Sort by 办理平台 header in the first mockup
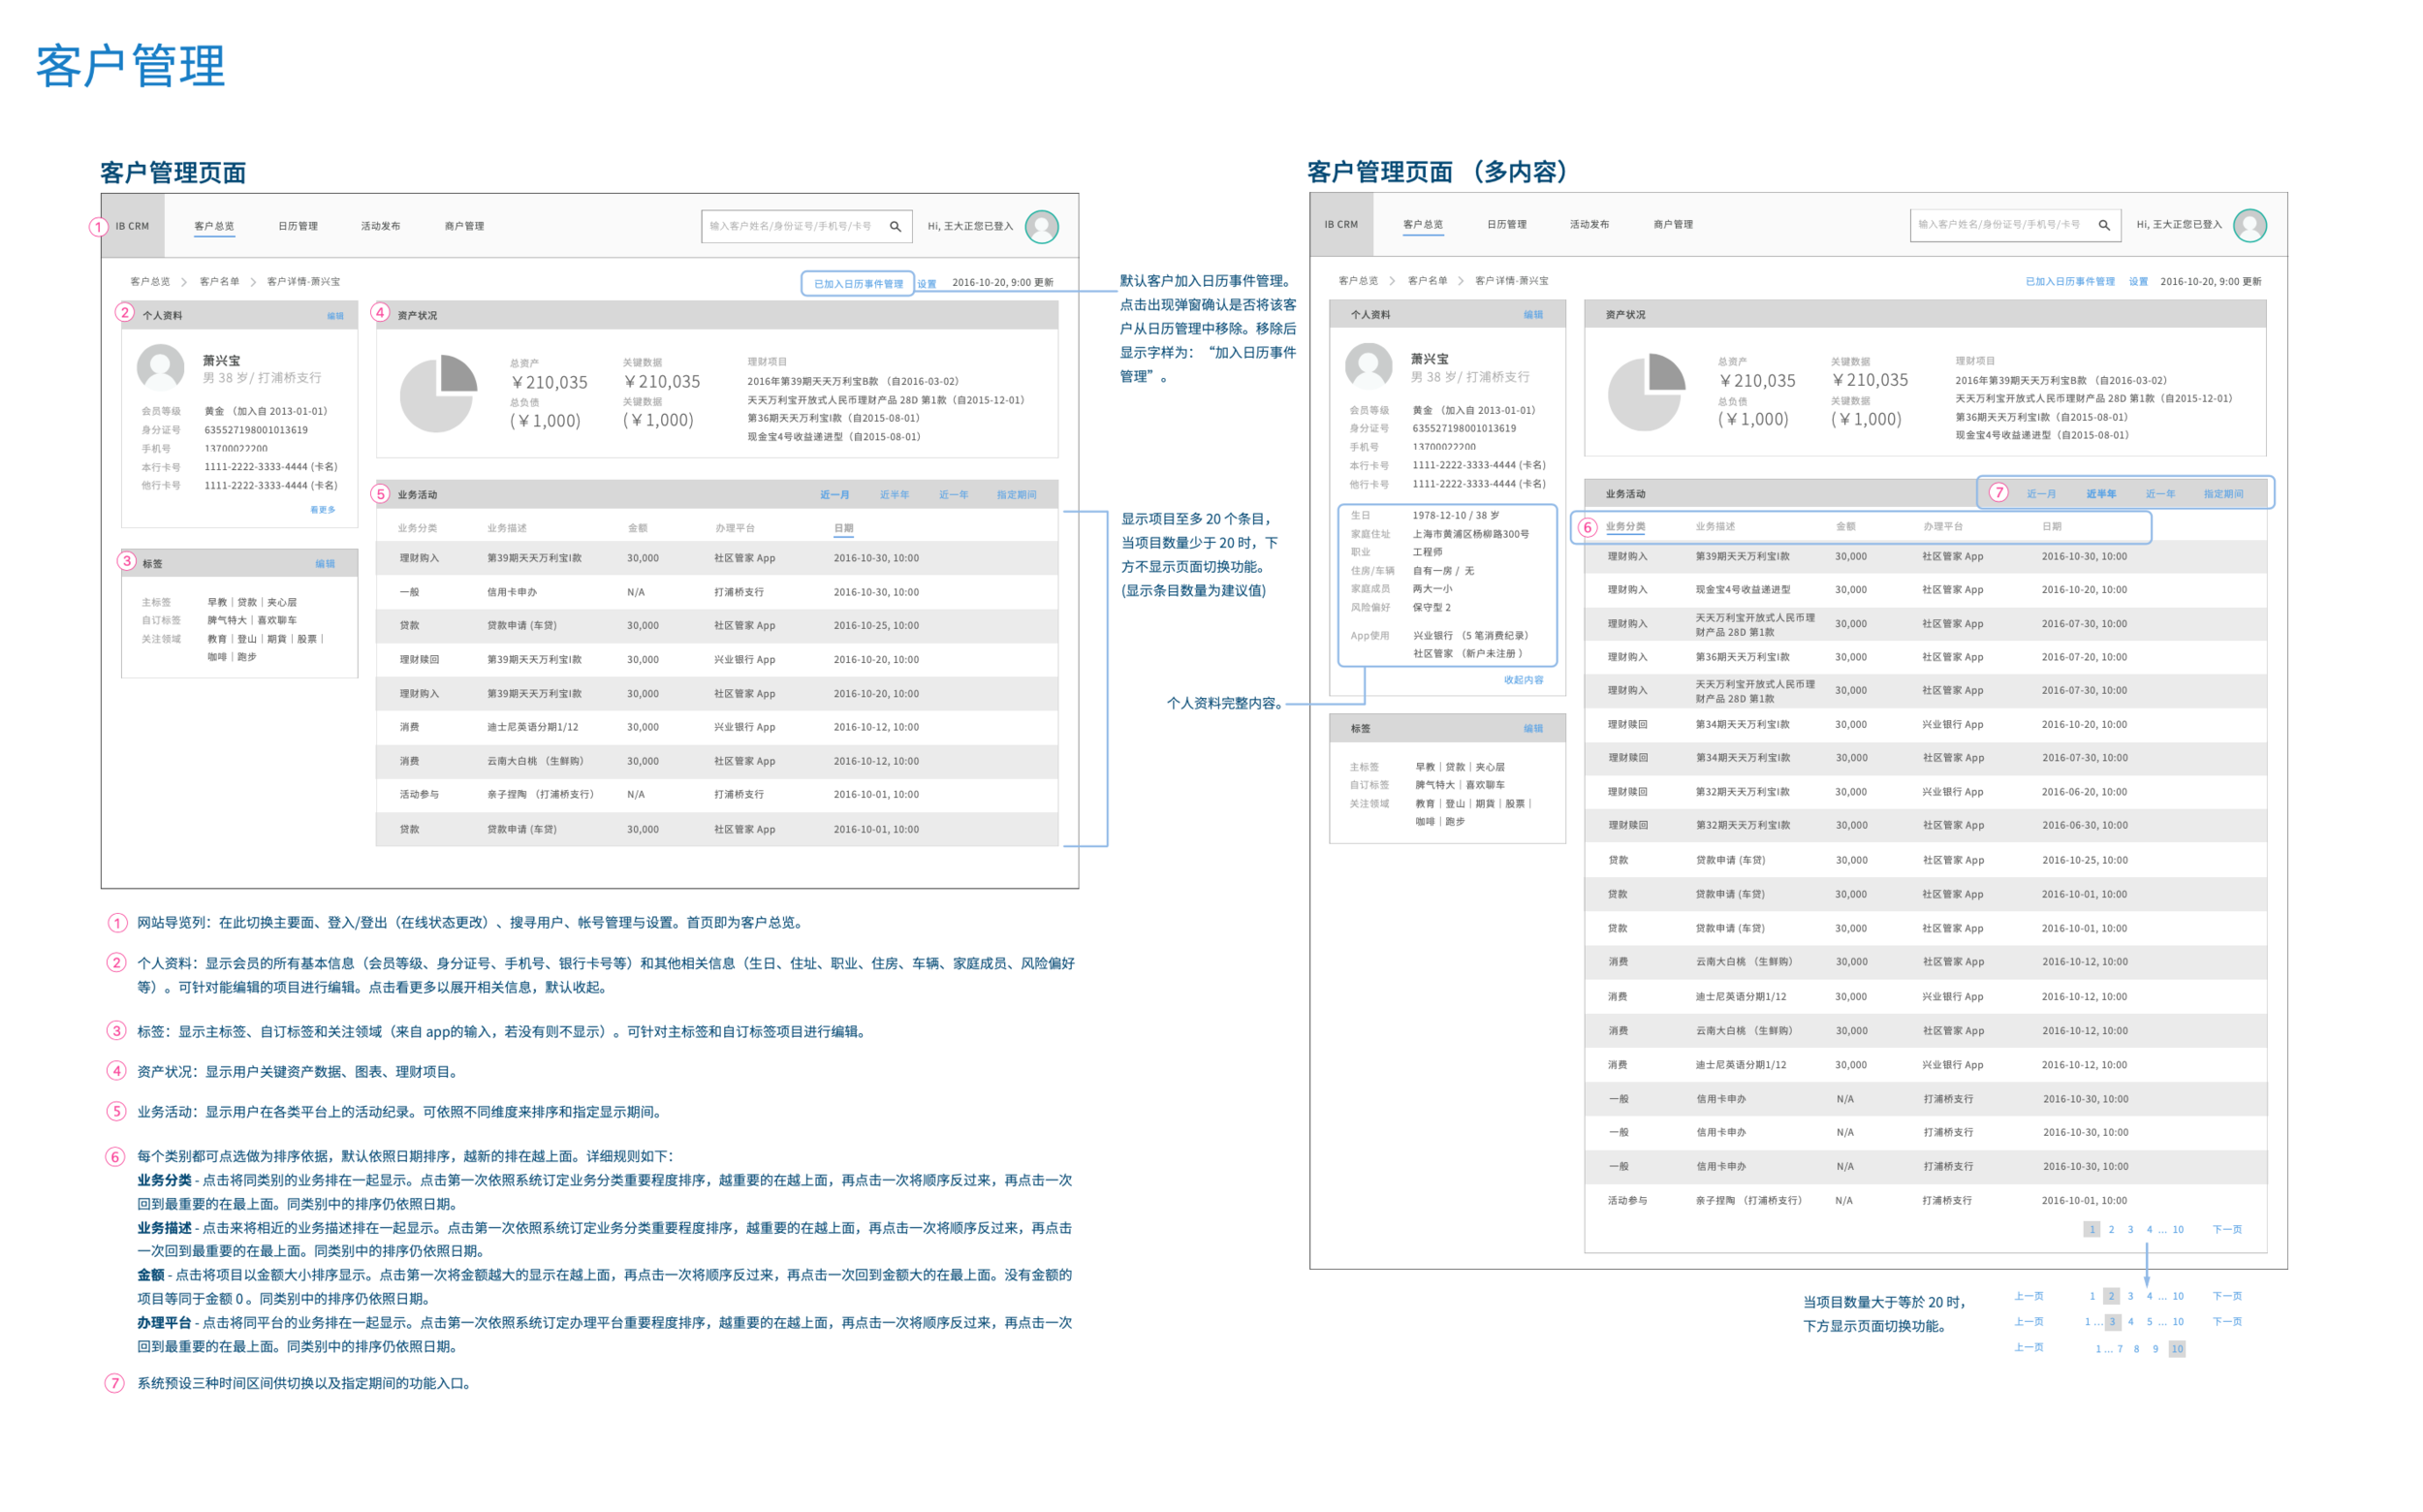 (x=735, y=528)
